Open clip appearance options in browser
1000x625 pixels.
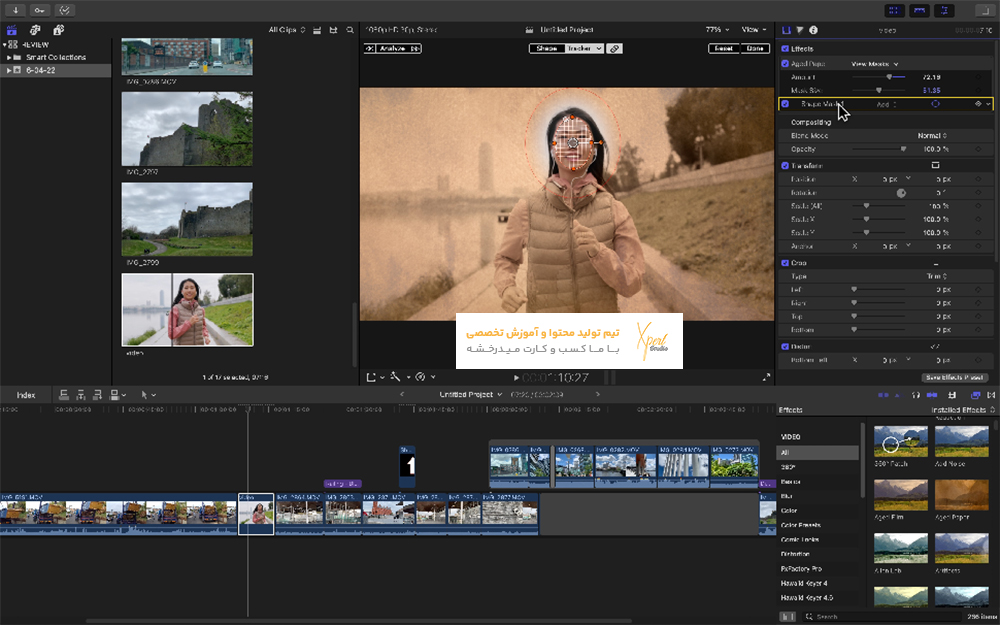(333, 30)
